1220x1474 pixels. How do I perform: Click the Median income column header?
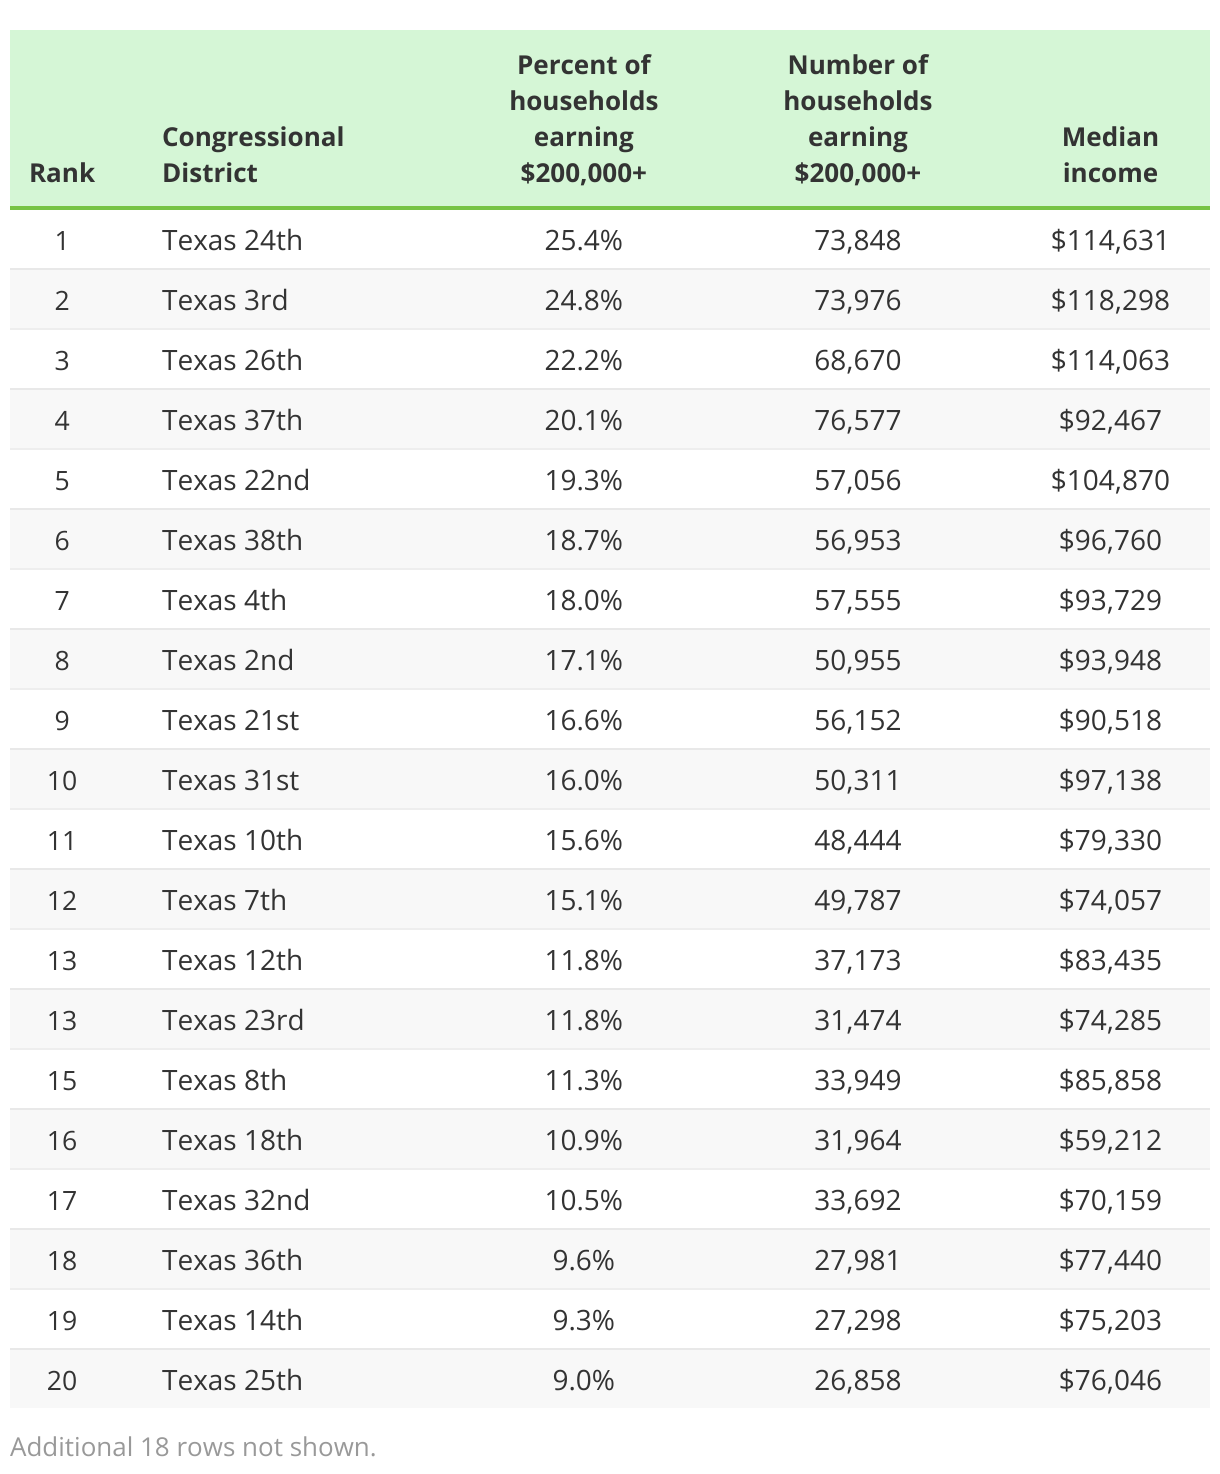tap(1109, 155)
